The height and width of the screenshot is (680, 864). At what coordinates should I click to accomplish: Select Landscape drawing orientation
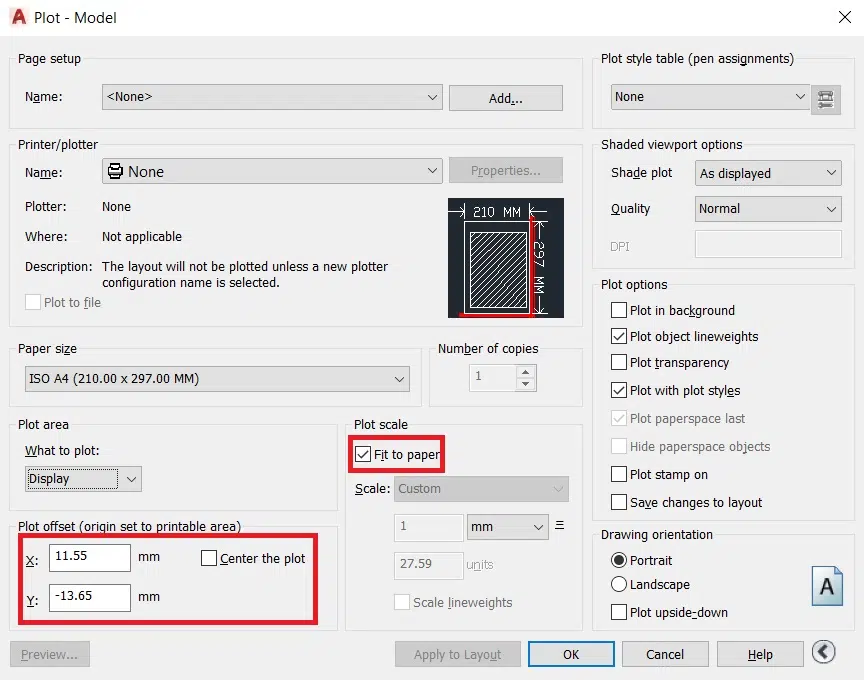click(x=619, y=585)
